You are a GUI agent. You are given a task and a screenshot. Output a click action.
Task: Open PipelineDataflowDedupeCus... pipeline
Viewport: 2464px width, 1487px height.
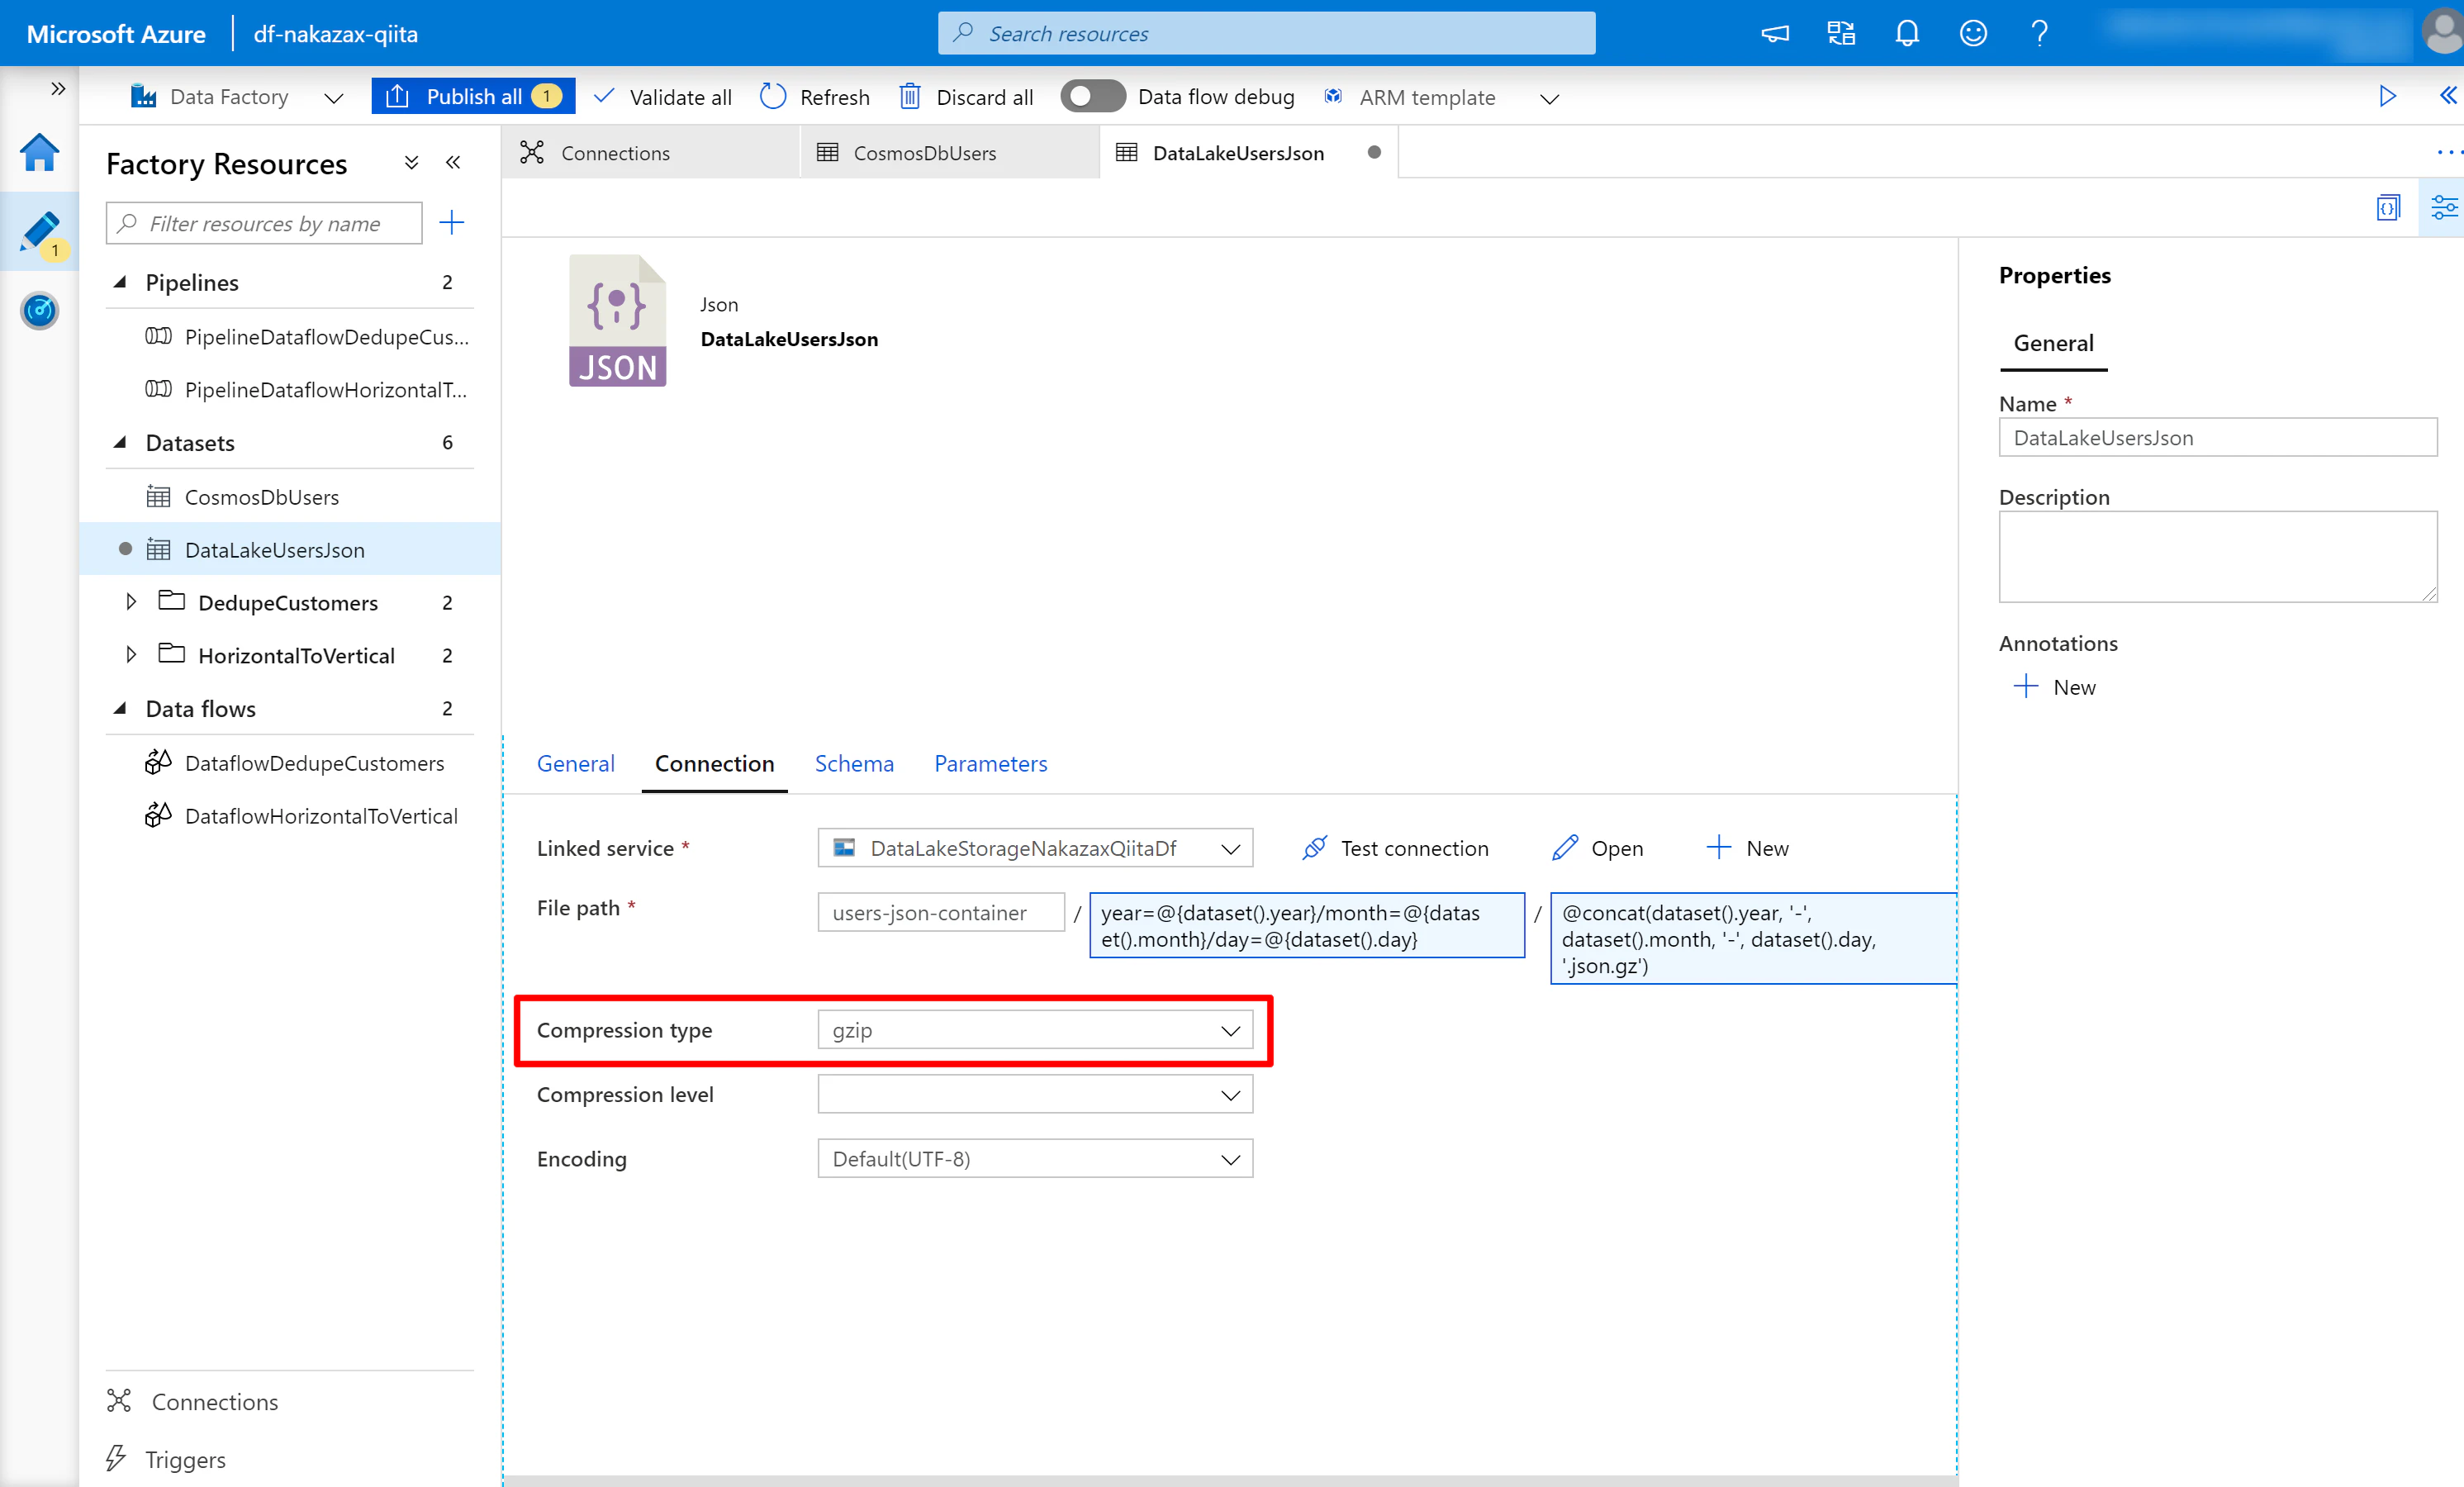[308, 337]
